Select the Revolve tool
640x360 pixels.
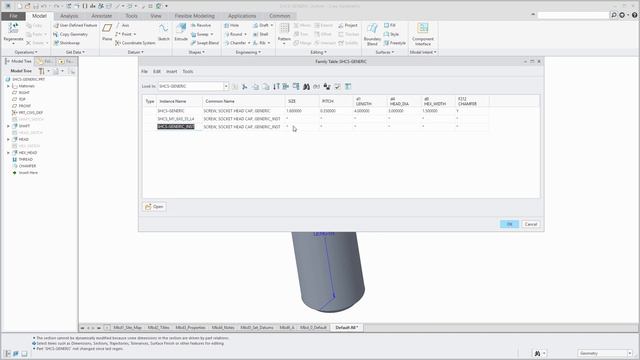coord(201,25)
